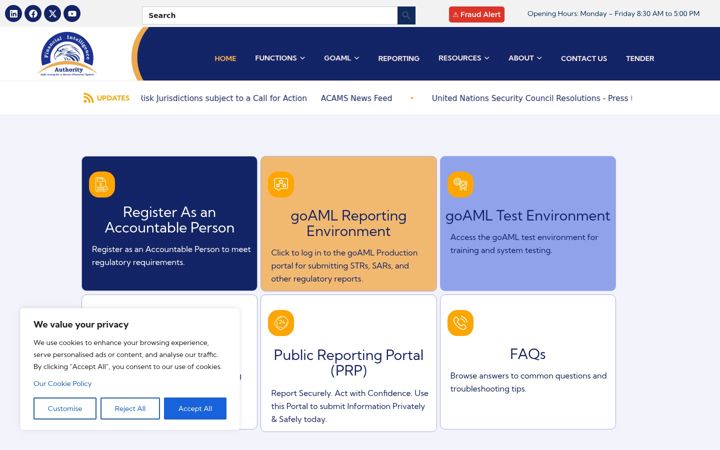Click "Access the goAML test environment" description
The height and width of the screenshot is (450, 720).
[524, 244]
